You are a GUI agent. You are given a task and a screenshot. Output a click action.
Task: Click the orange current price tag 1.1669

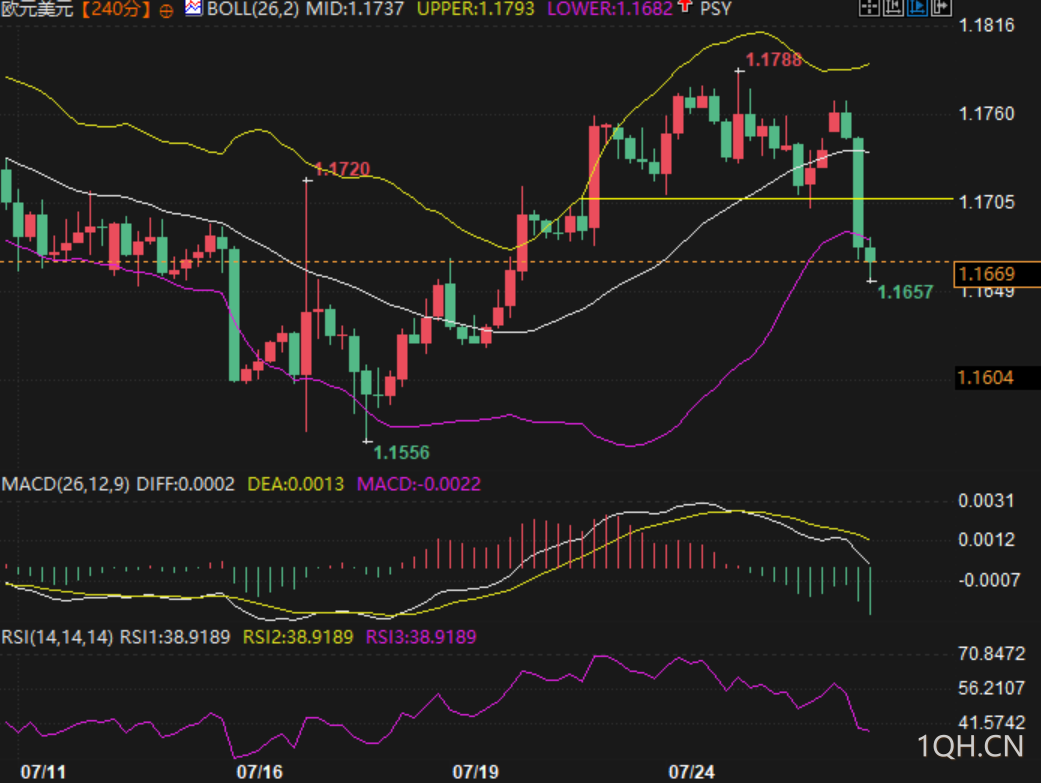point(997,274)
